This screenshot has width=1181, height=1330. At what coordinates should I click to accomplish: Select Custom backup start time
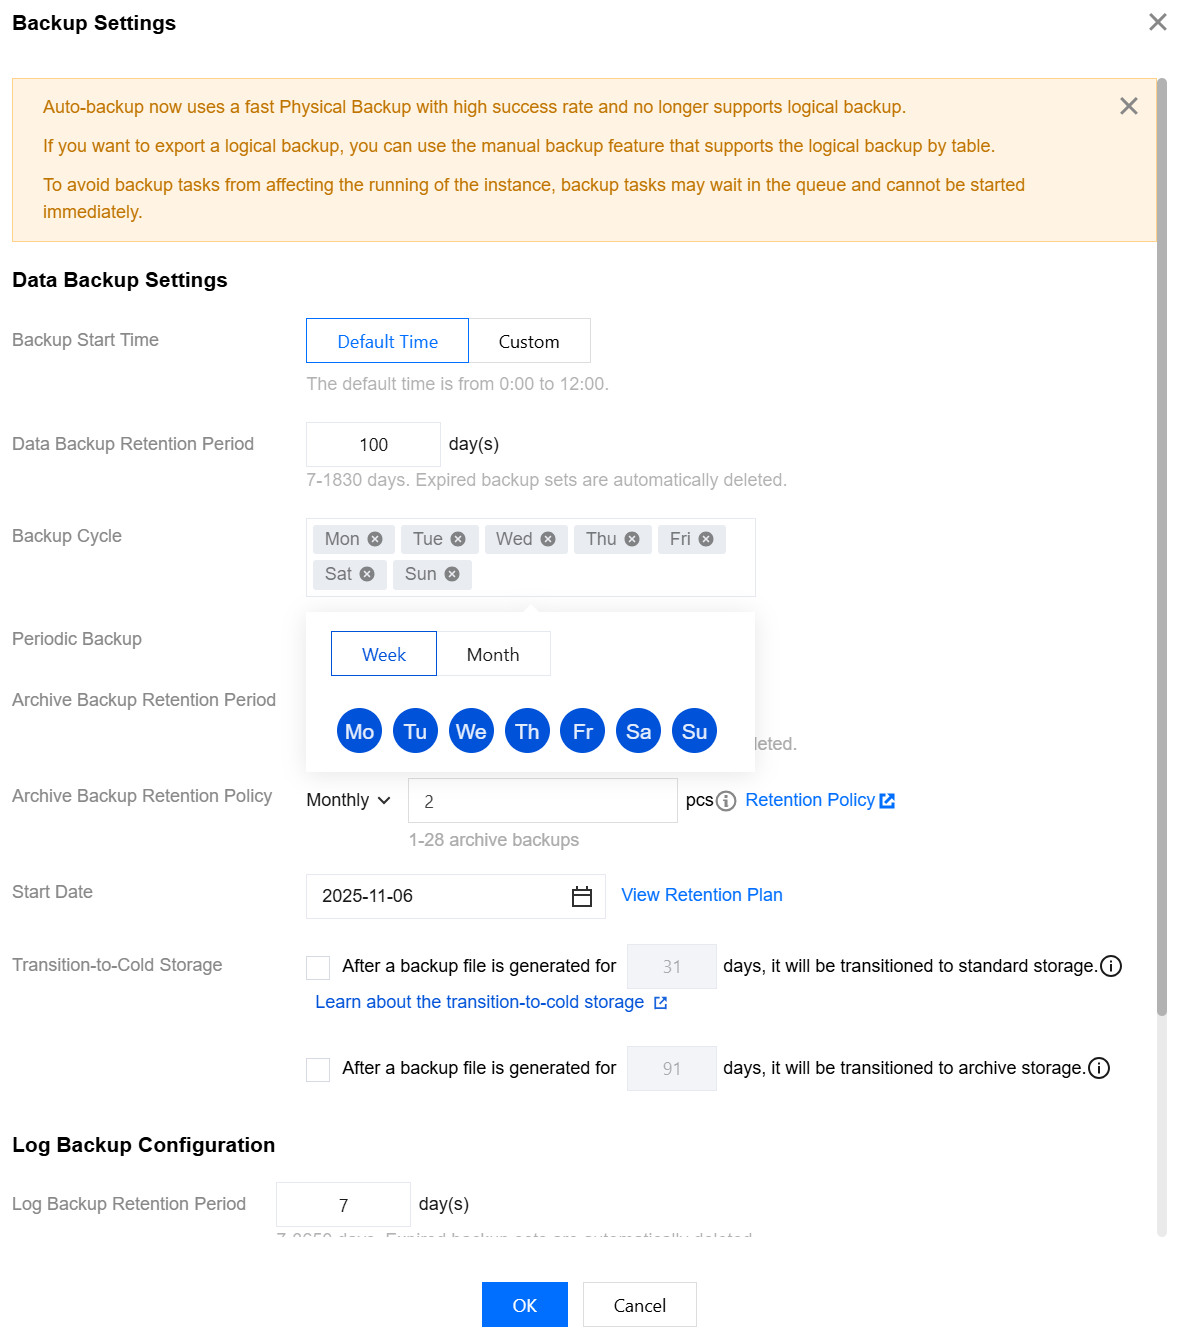529,341
